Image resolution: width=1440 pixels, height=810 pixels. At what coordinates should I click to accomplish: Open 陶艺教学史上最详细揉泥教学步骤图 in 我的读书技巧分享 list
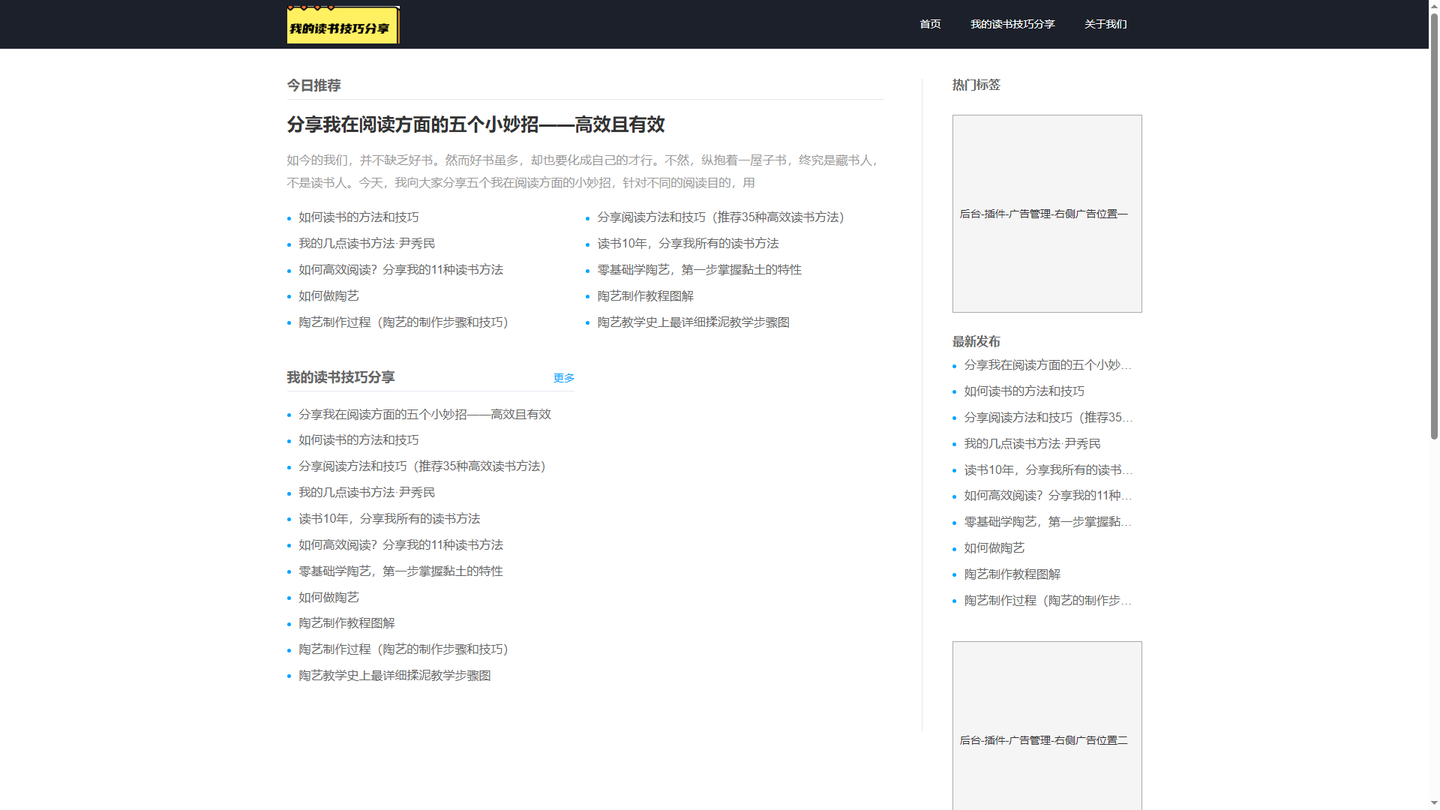click(x=394, y=676)
